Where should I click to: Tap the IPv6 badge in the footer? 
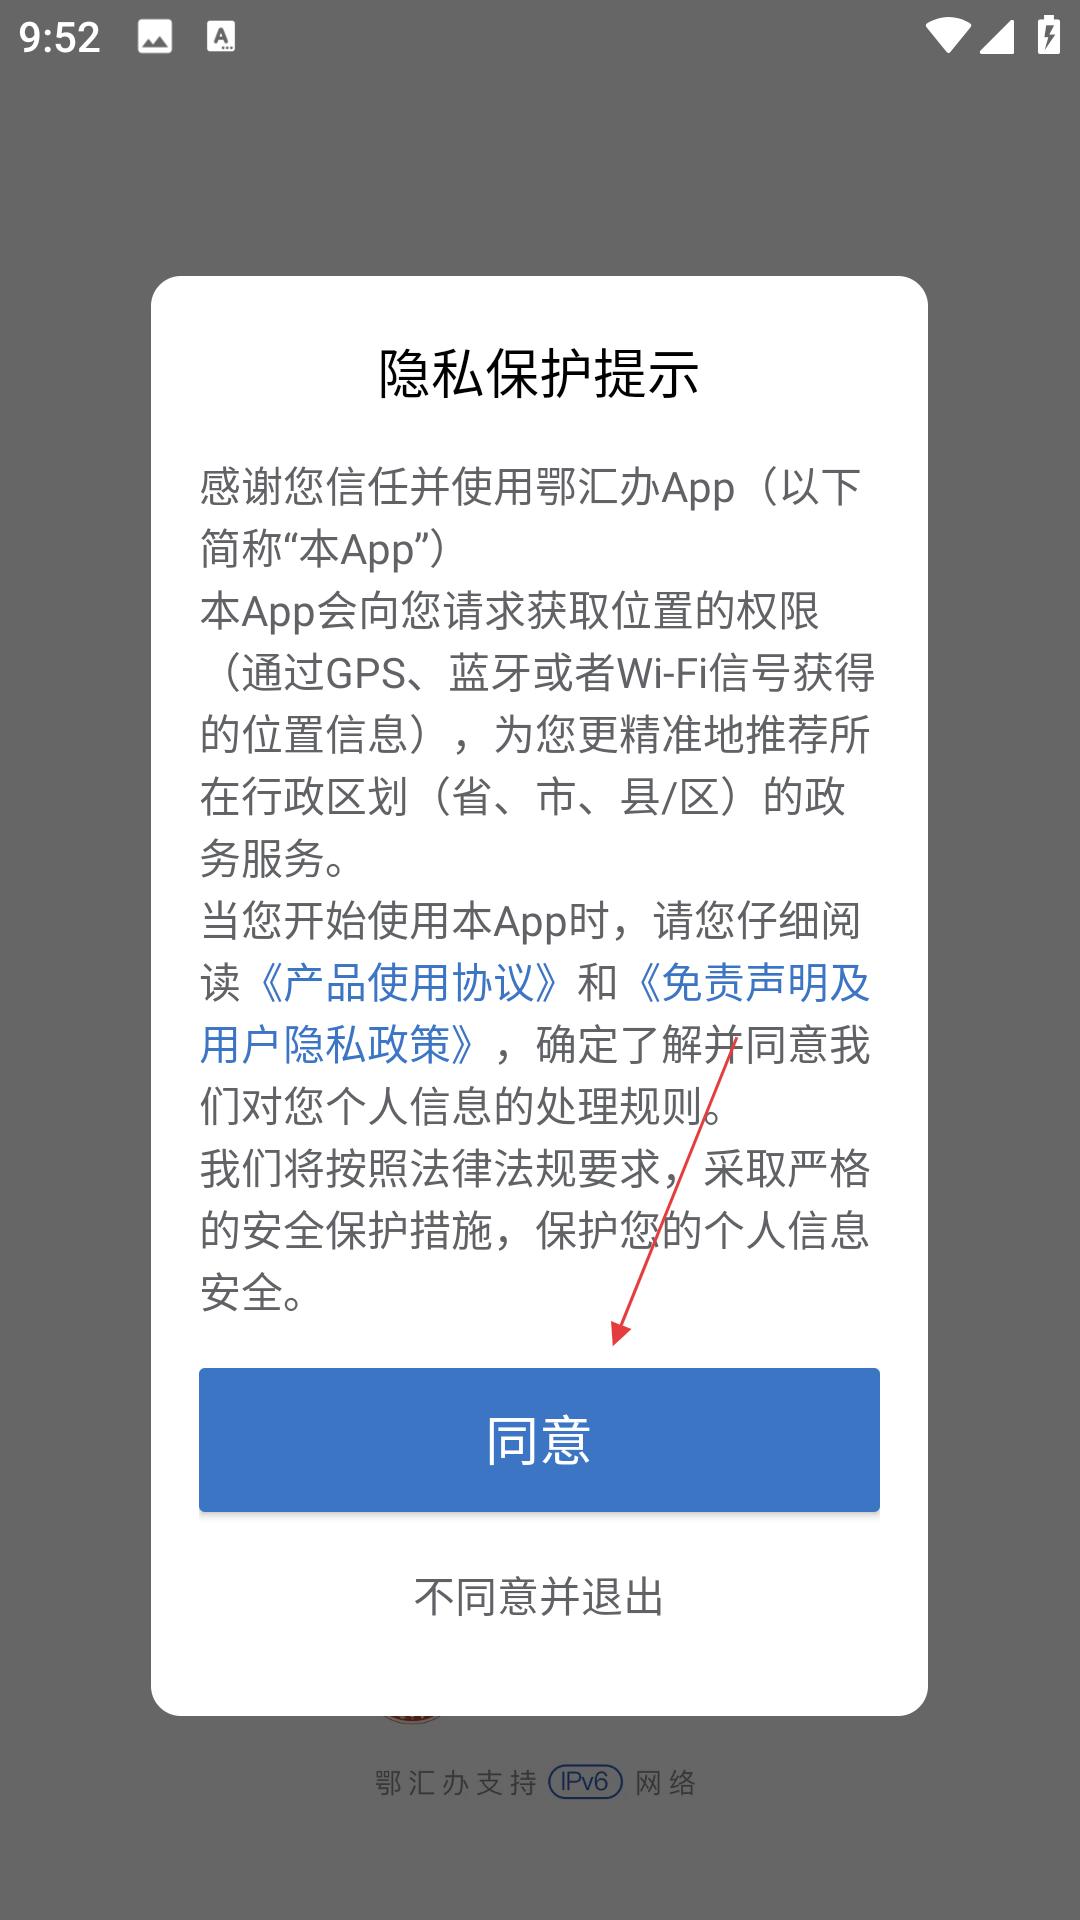[585, 1782]
